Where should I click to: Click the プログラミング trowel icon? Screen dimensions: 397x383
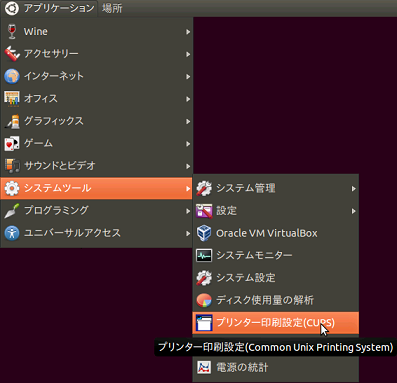point(12,210)
